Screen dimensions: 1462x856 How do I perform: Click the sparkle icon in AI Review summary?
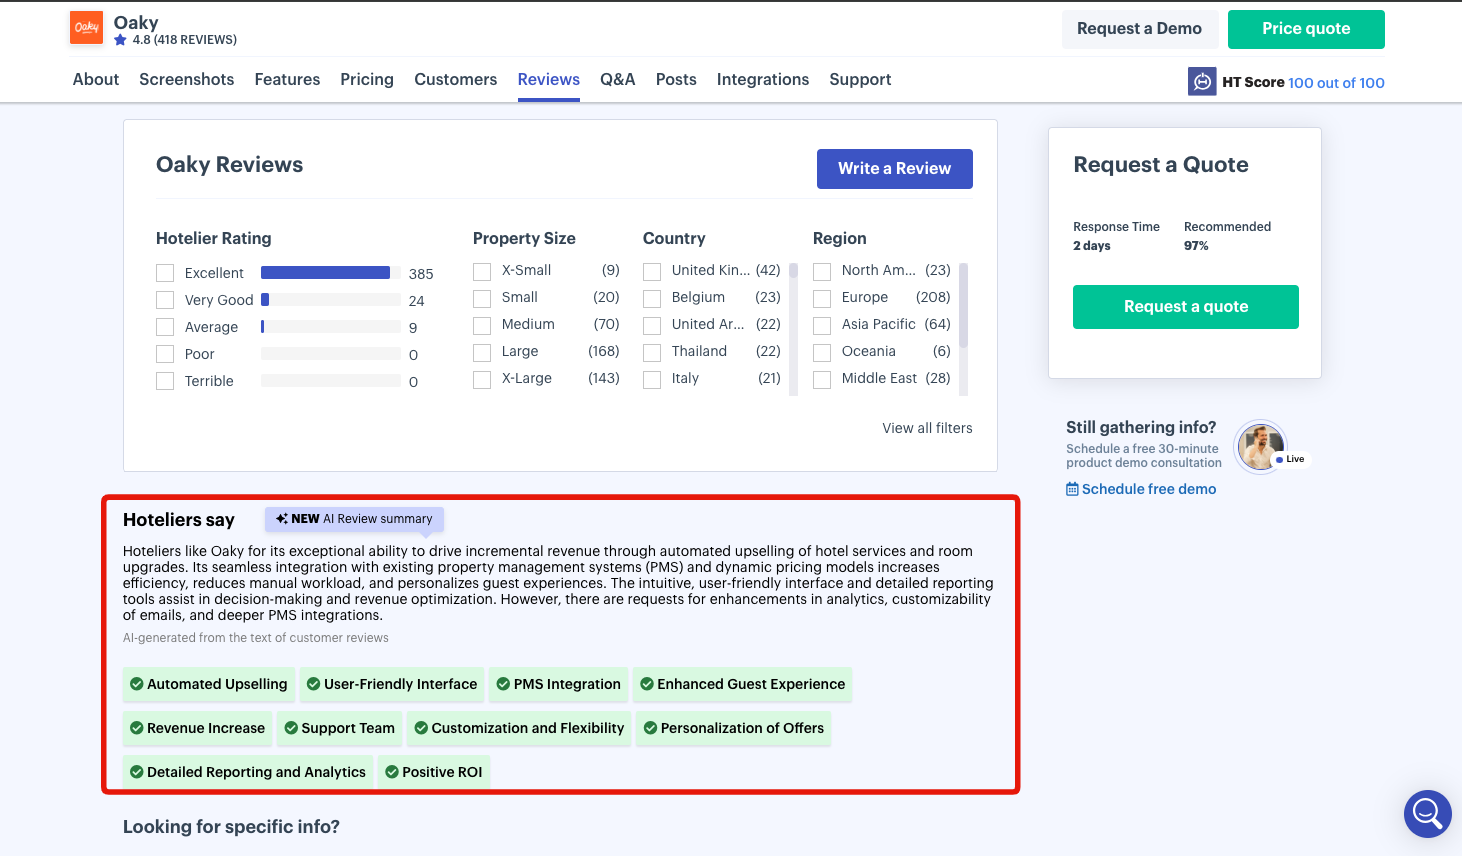click(x=282, y=519)
